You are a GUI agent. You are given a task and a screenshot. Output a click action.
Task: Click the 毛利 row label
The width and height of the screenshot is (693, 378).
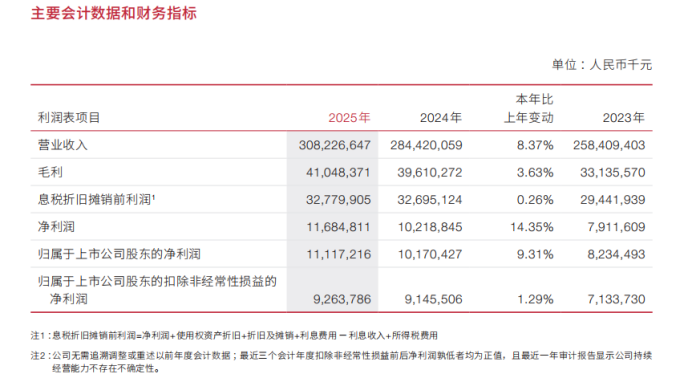click(x=50, y=172)
